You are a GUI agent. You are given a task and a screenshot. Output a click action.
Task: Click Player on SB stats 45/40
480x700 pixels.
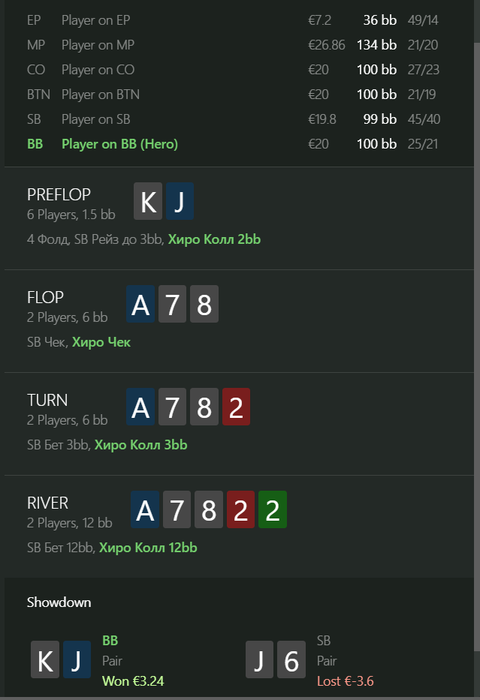(424, 119)
